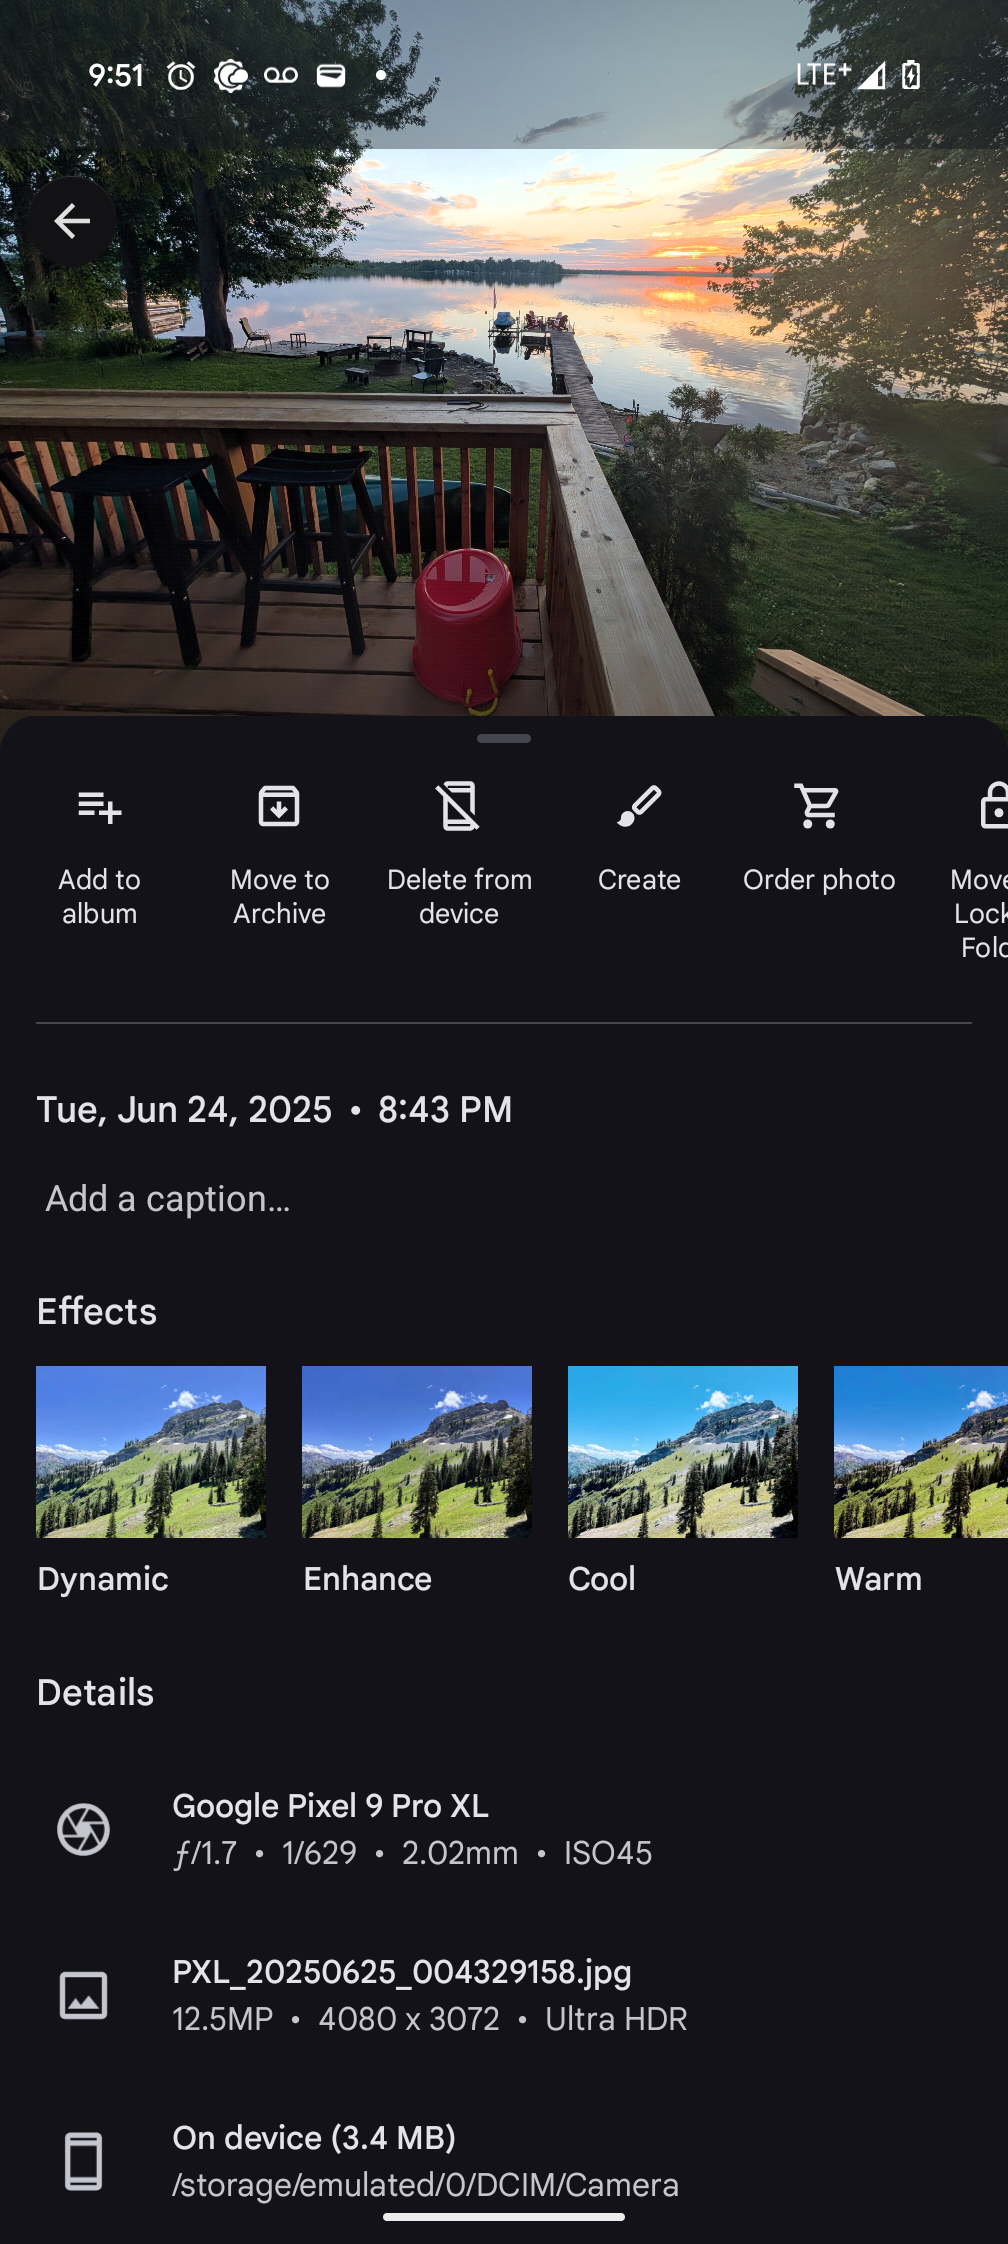This screenshot has height=2244, width=1008.
Task: Tap the Delete from device icon
Action: pos(459,807)
